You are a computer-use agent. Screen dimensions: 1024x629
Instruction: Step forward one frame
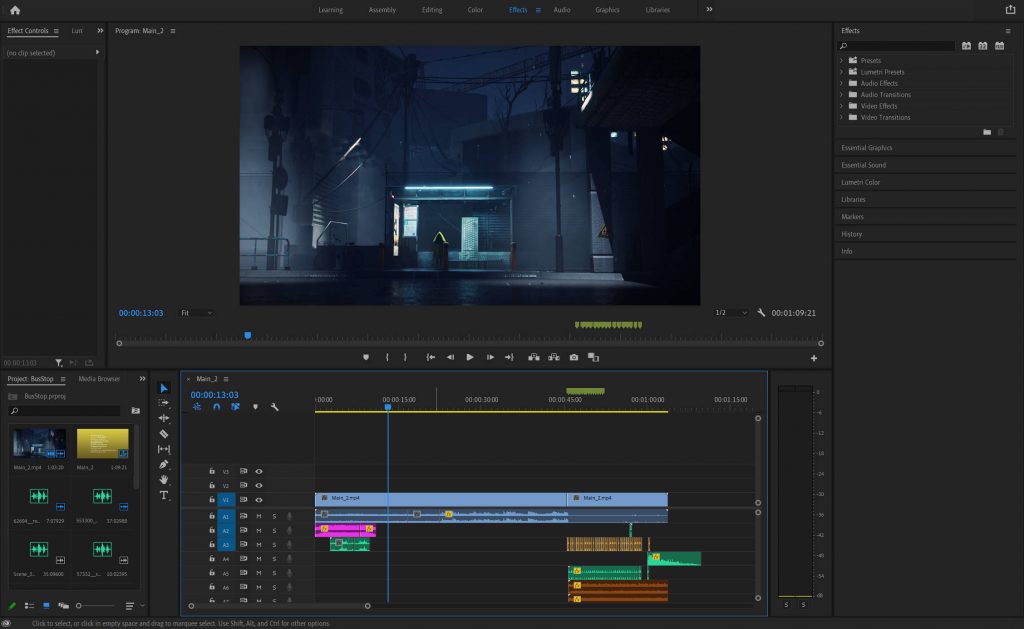490,357
